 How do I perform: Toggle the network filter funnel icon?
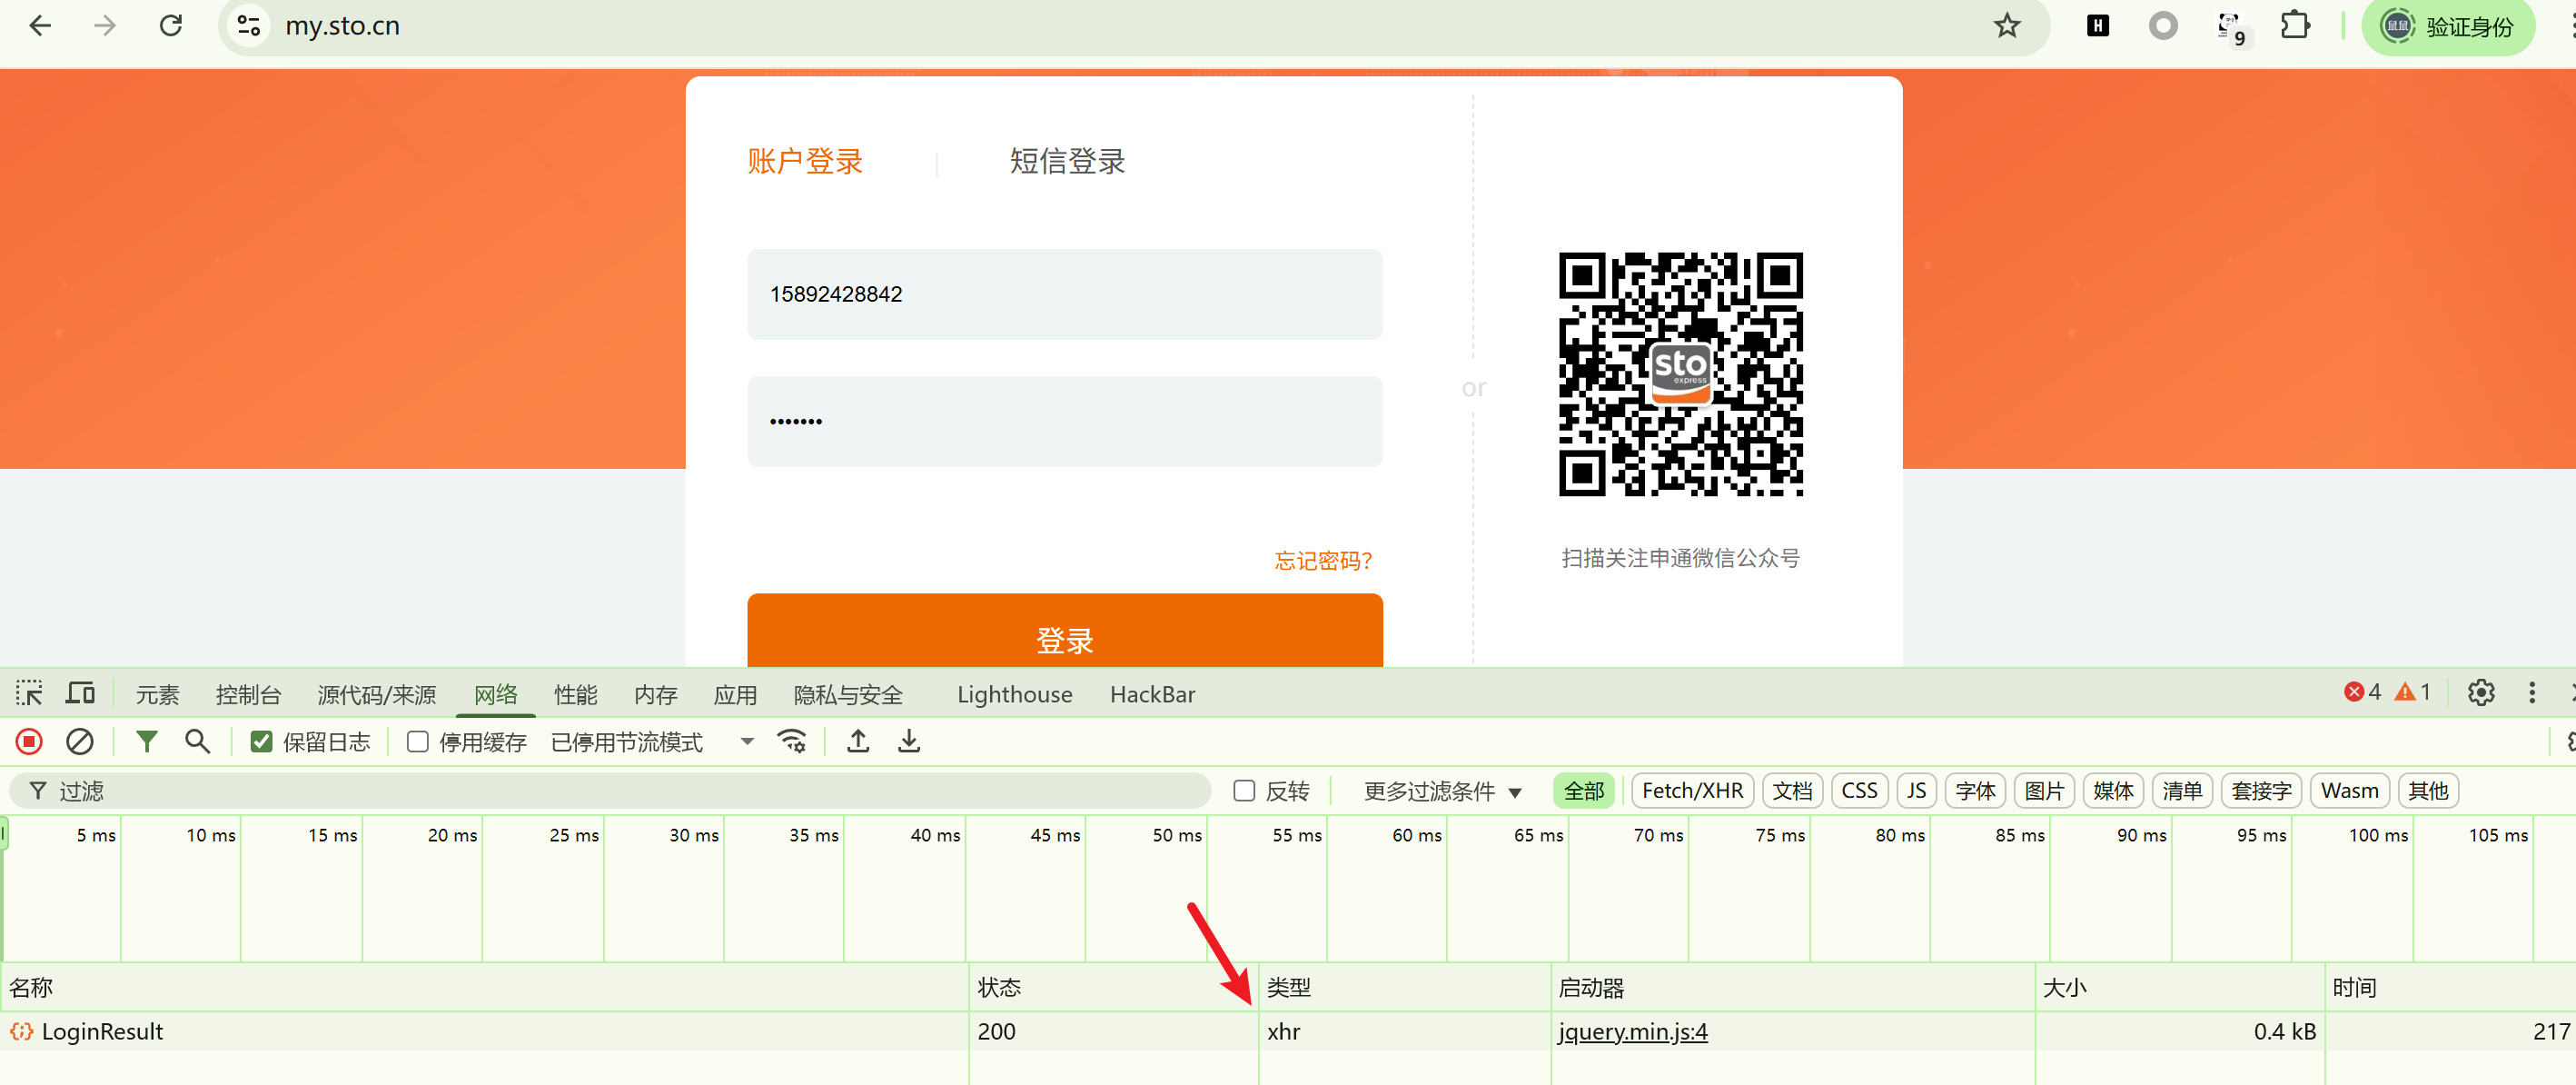147,741
